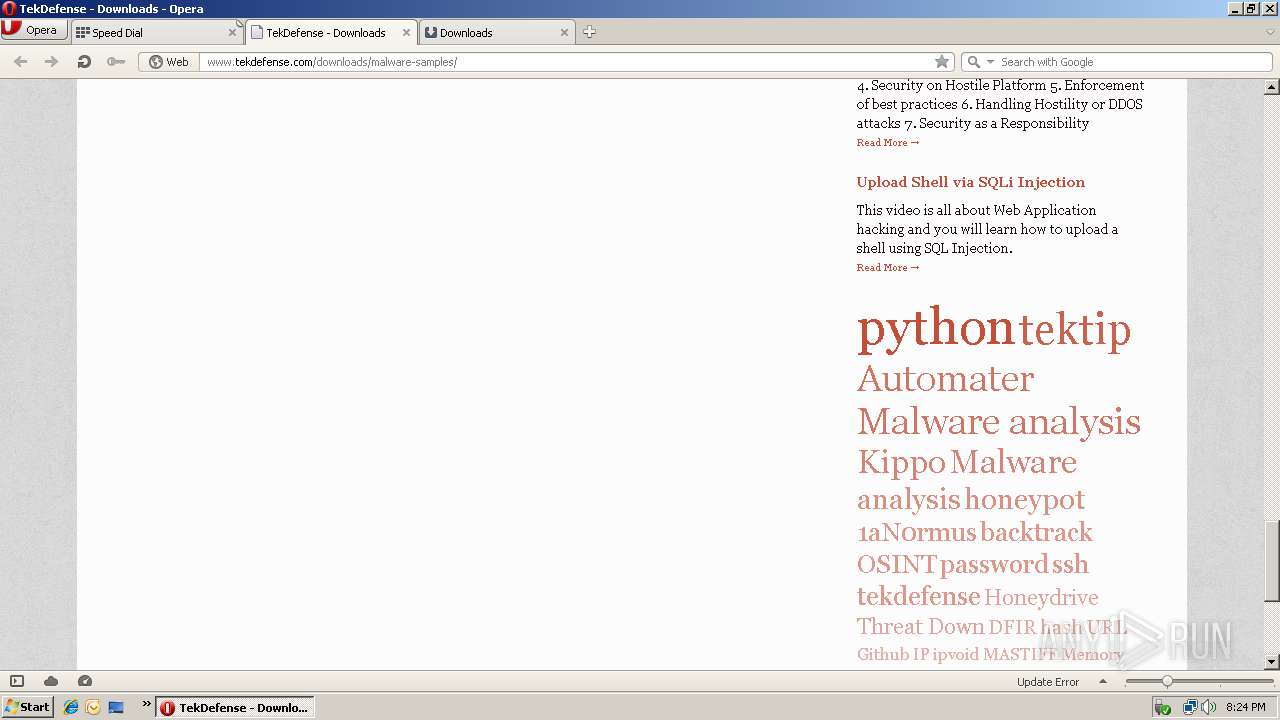This screenshot has height=720, width=1280.
Task: Select the tekdefense tag
Action: [918, 597]
